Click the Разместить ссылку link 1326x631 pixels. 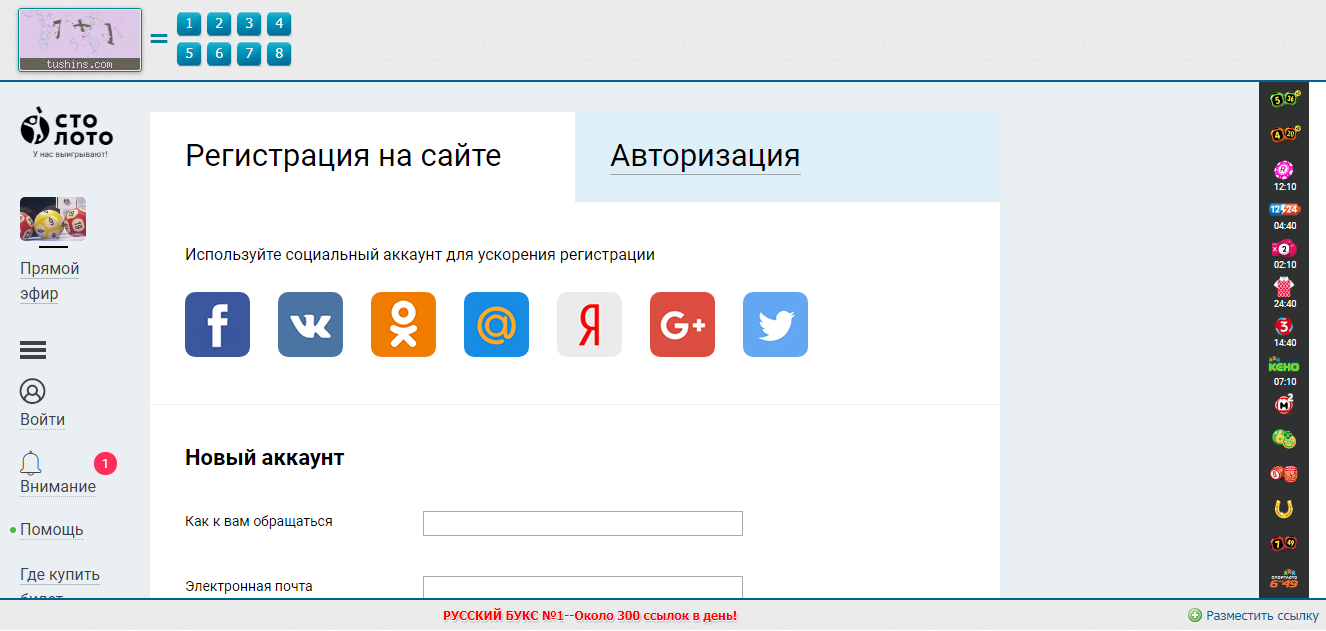click(x=1262, y=616)
